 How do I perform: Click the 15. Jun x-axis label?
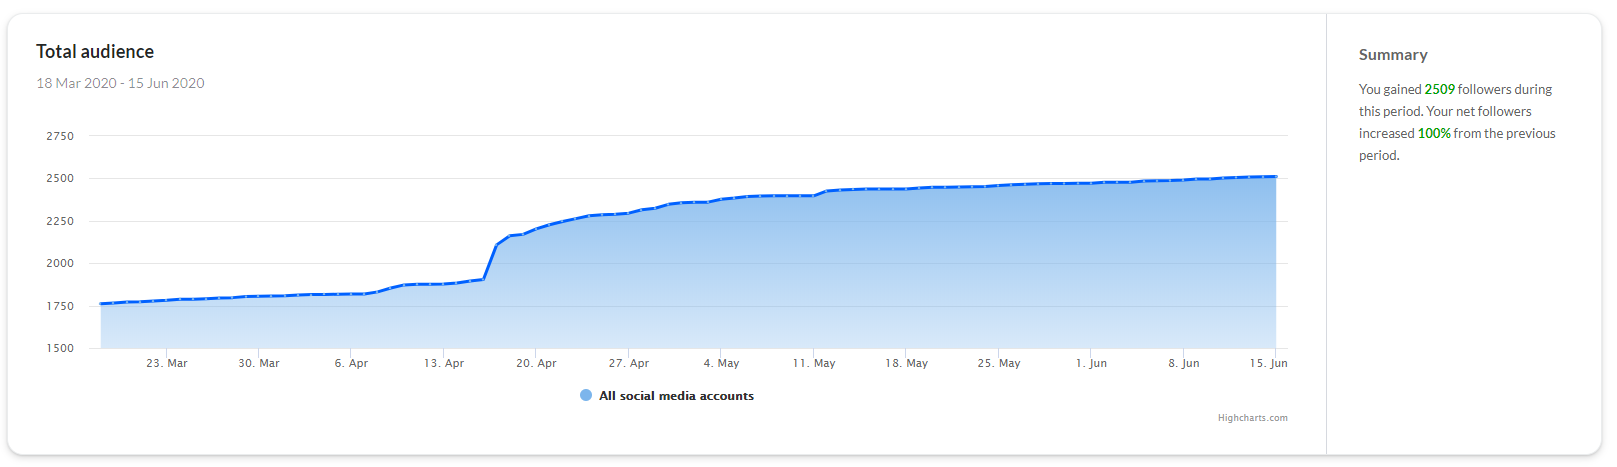tap(1268, 363)
